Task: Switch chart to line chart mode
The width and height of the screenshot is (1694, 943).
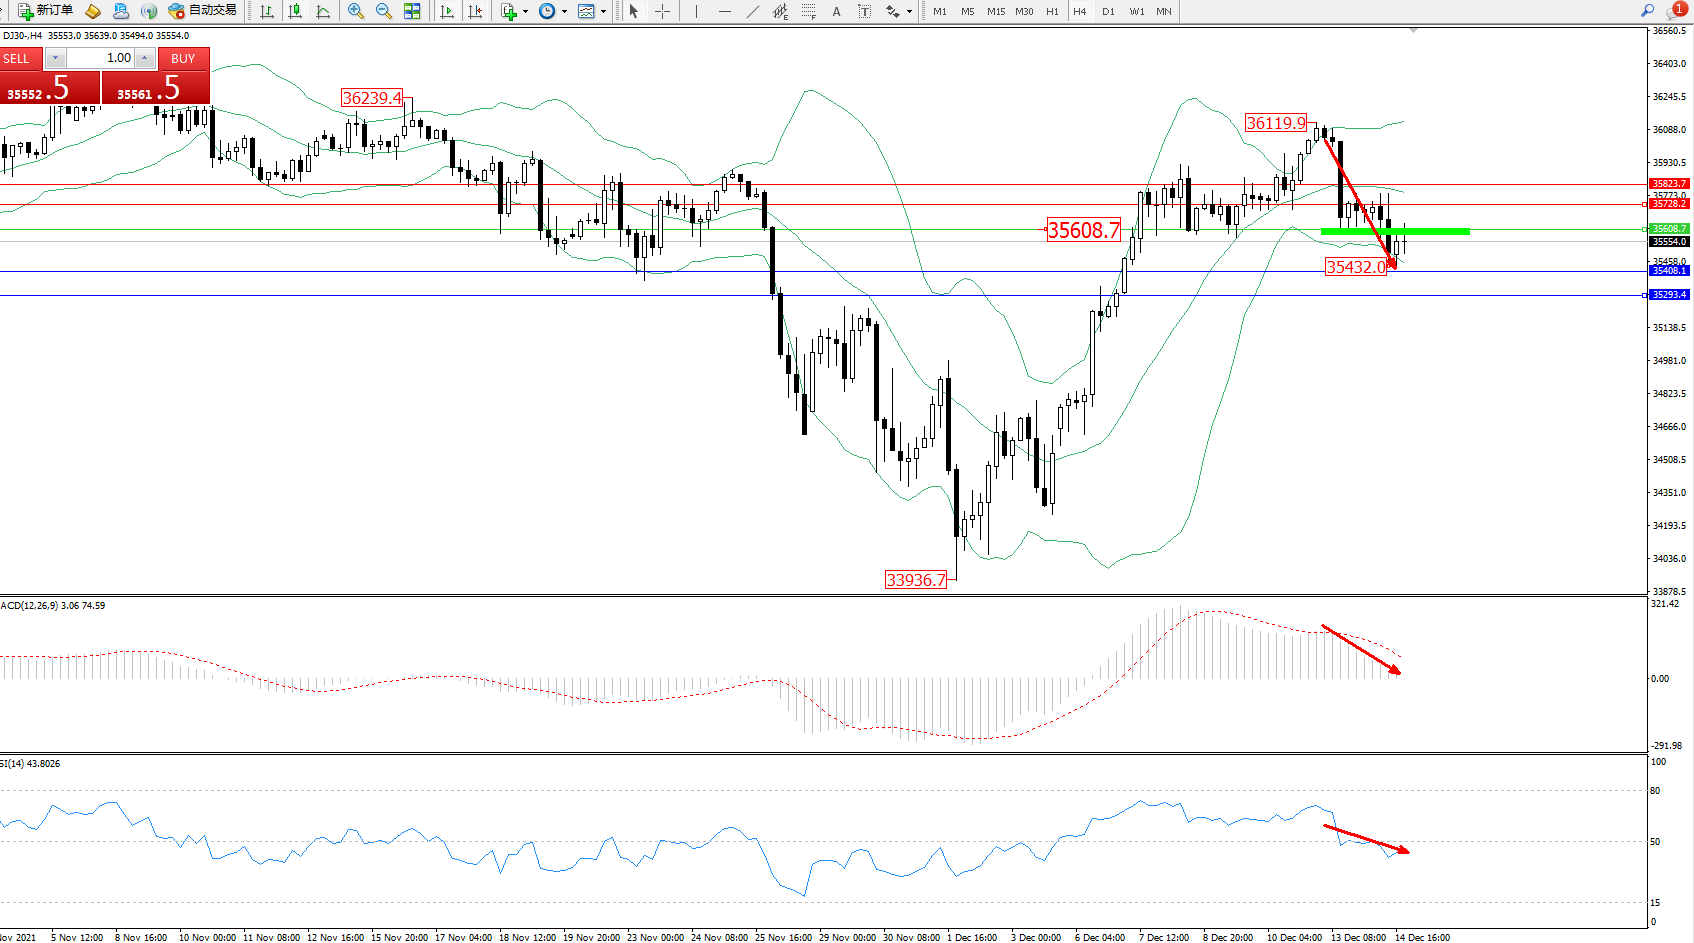Action: tap(323, 11)
